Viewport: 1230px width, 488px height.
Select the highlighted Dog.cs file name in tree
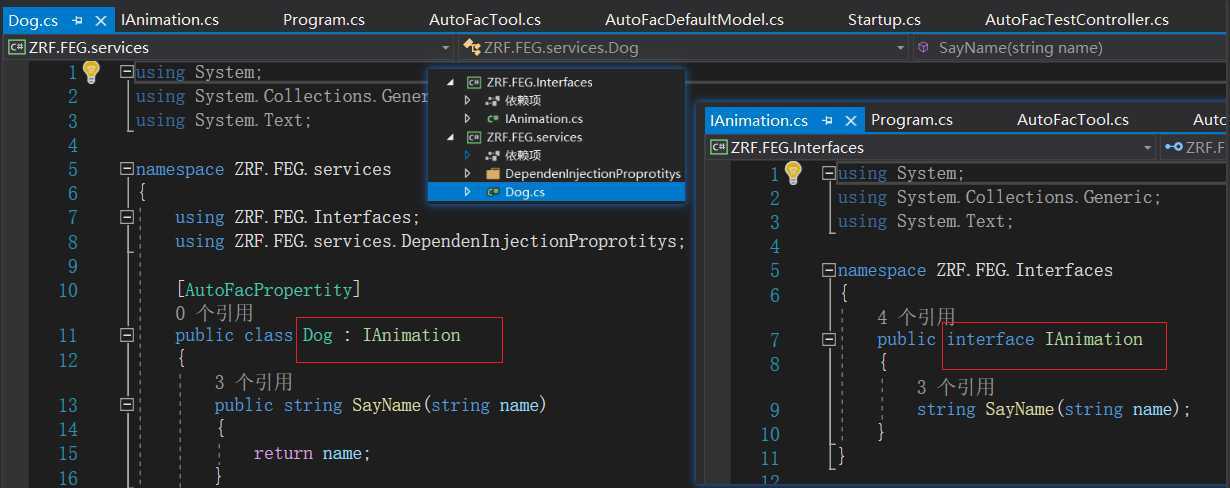525,192
